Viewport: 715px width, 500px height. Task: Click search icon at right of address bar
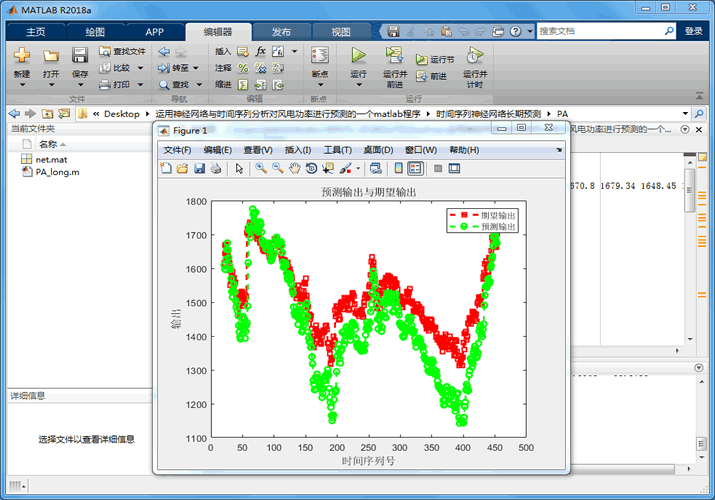tap(699, 114)
